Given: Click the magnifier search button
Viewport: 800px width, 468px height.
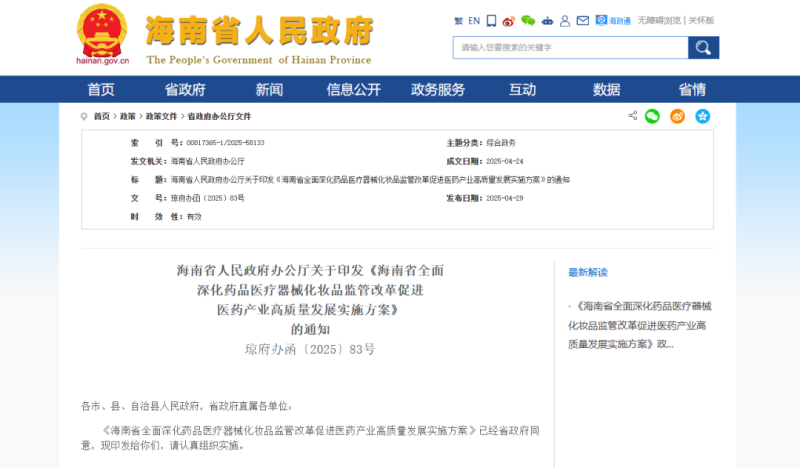Looking at the screenshot, I should point(703,47).
